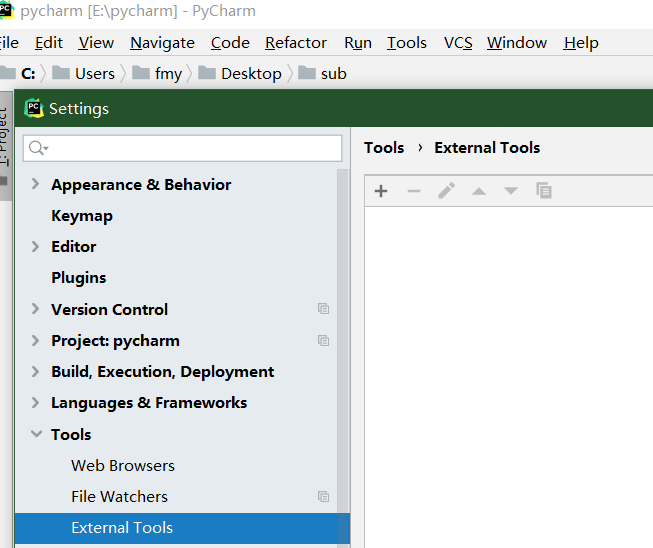The height and width of the screenshot is (548, 653).
Task: Select Version Control label
Action: pos(110,309)
